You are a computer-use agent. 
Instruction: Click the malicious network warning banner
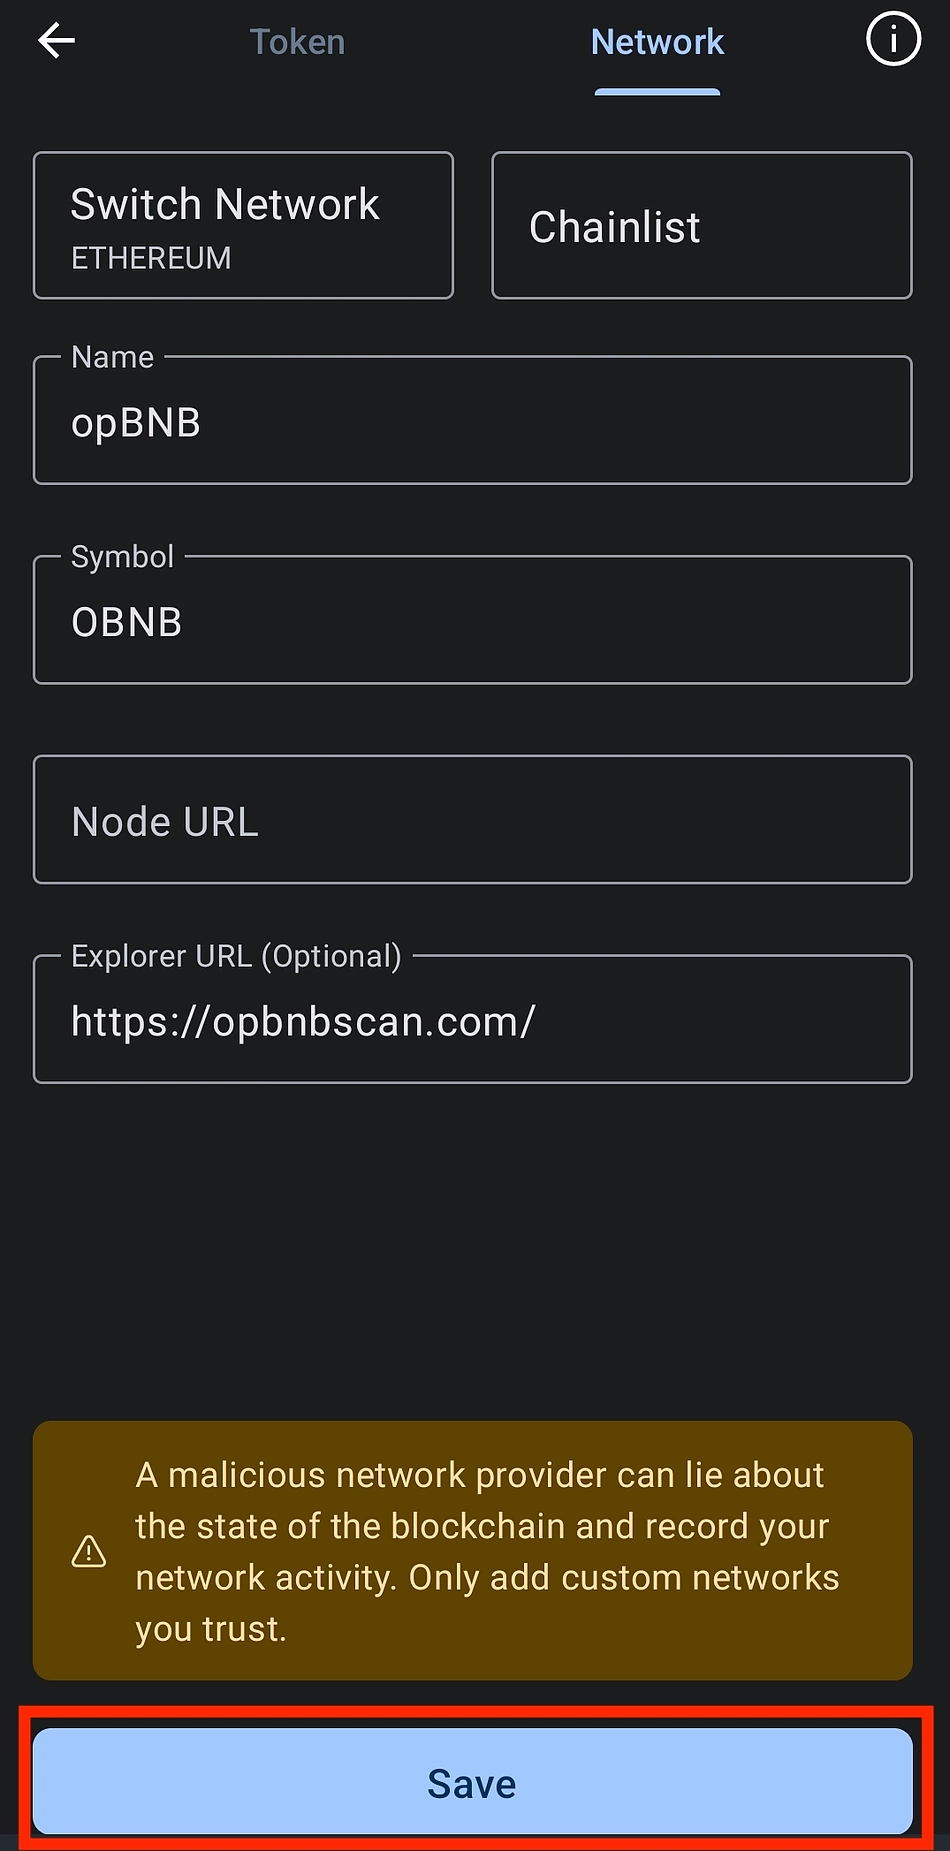pos(472,1550)
